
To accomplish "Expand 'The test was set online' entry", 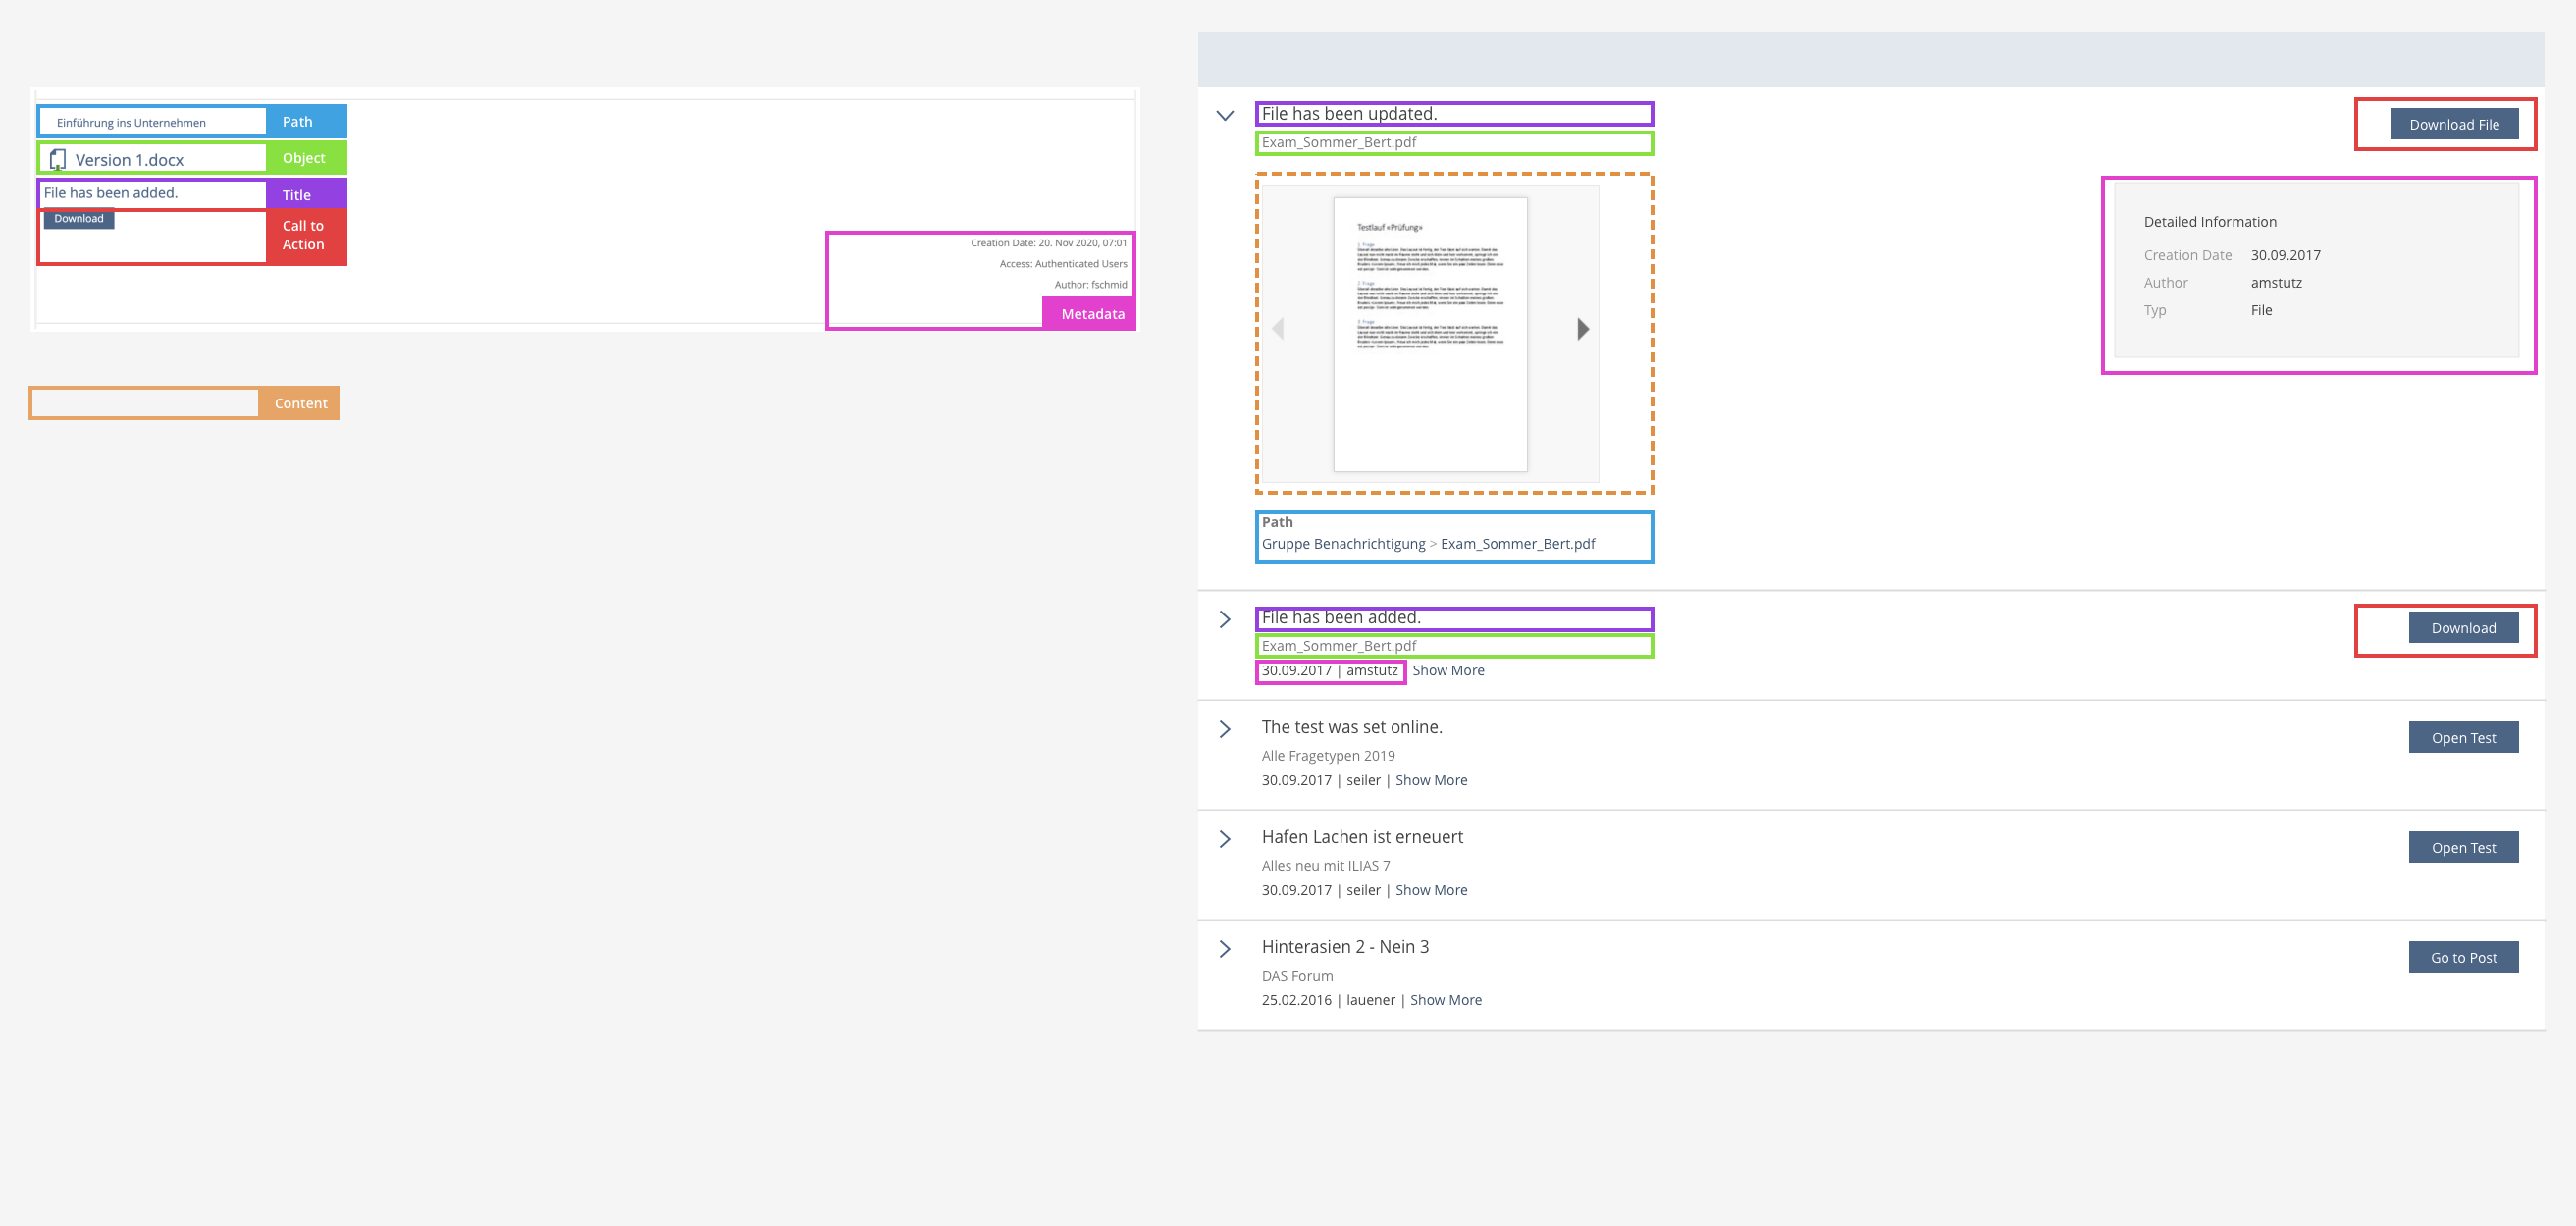I will [1224, 730].
